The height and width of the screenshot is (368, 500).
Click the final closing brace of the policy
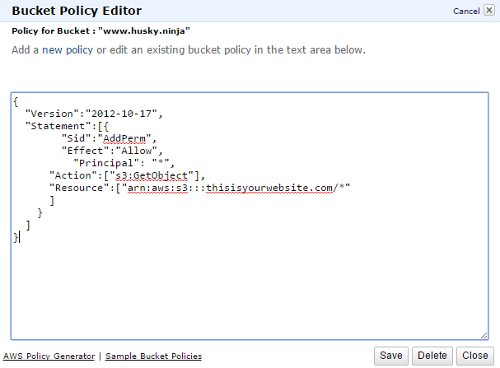pyautogui.click(x=16, y=237)
